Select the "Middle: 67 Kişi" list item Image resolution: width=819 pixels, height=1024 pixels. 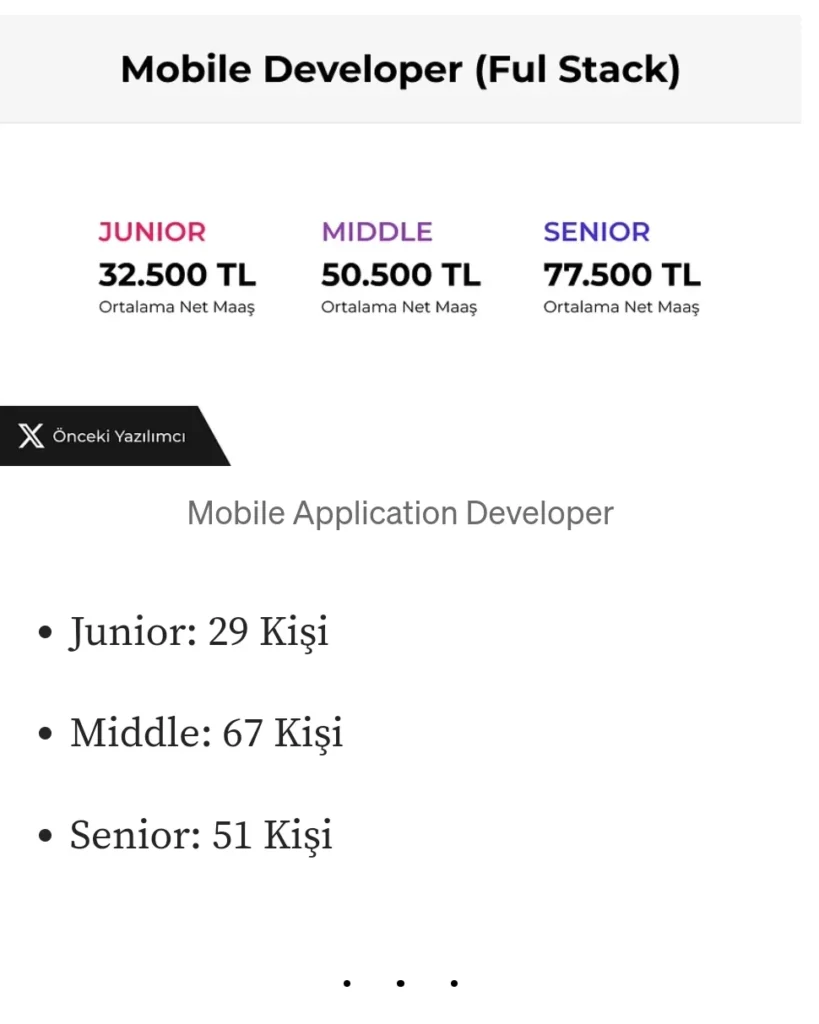206,734
